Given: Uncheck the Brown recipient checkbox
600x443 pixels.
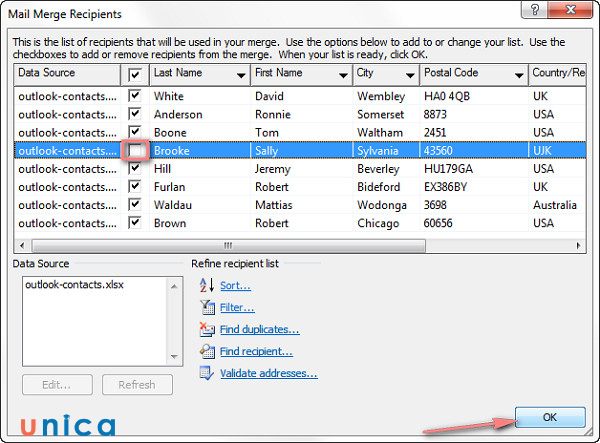Looking at the screenshot, I should [x=135, y=223].
